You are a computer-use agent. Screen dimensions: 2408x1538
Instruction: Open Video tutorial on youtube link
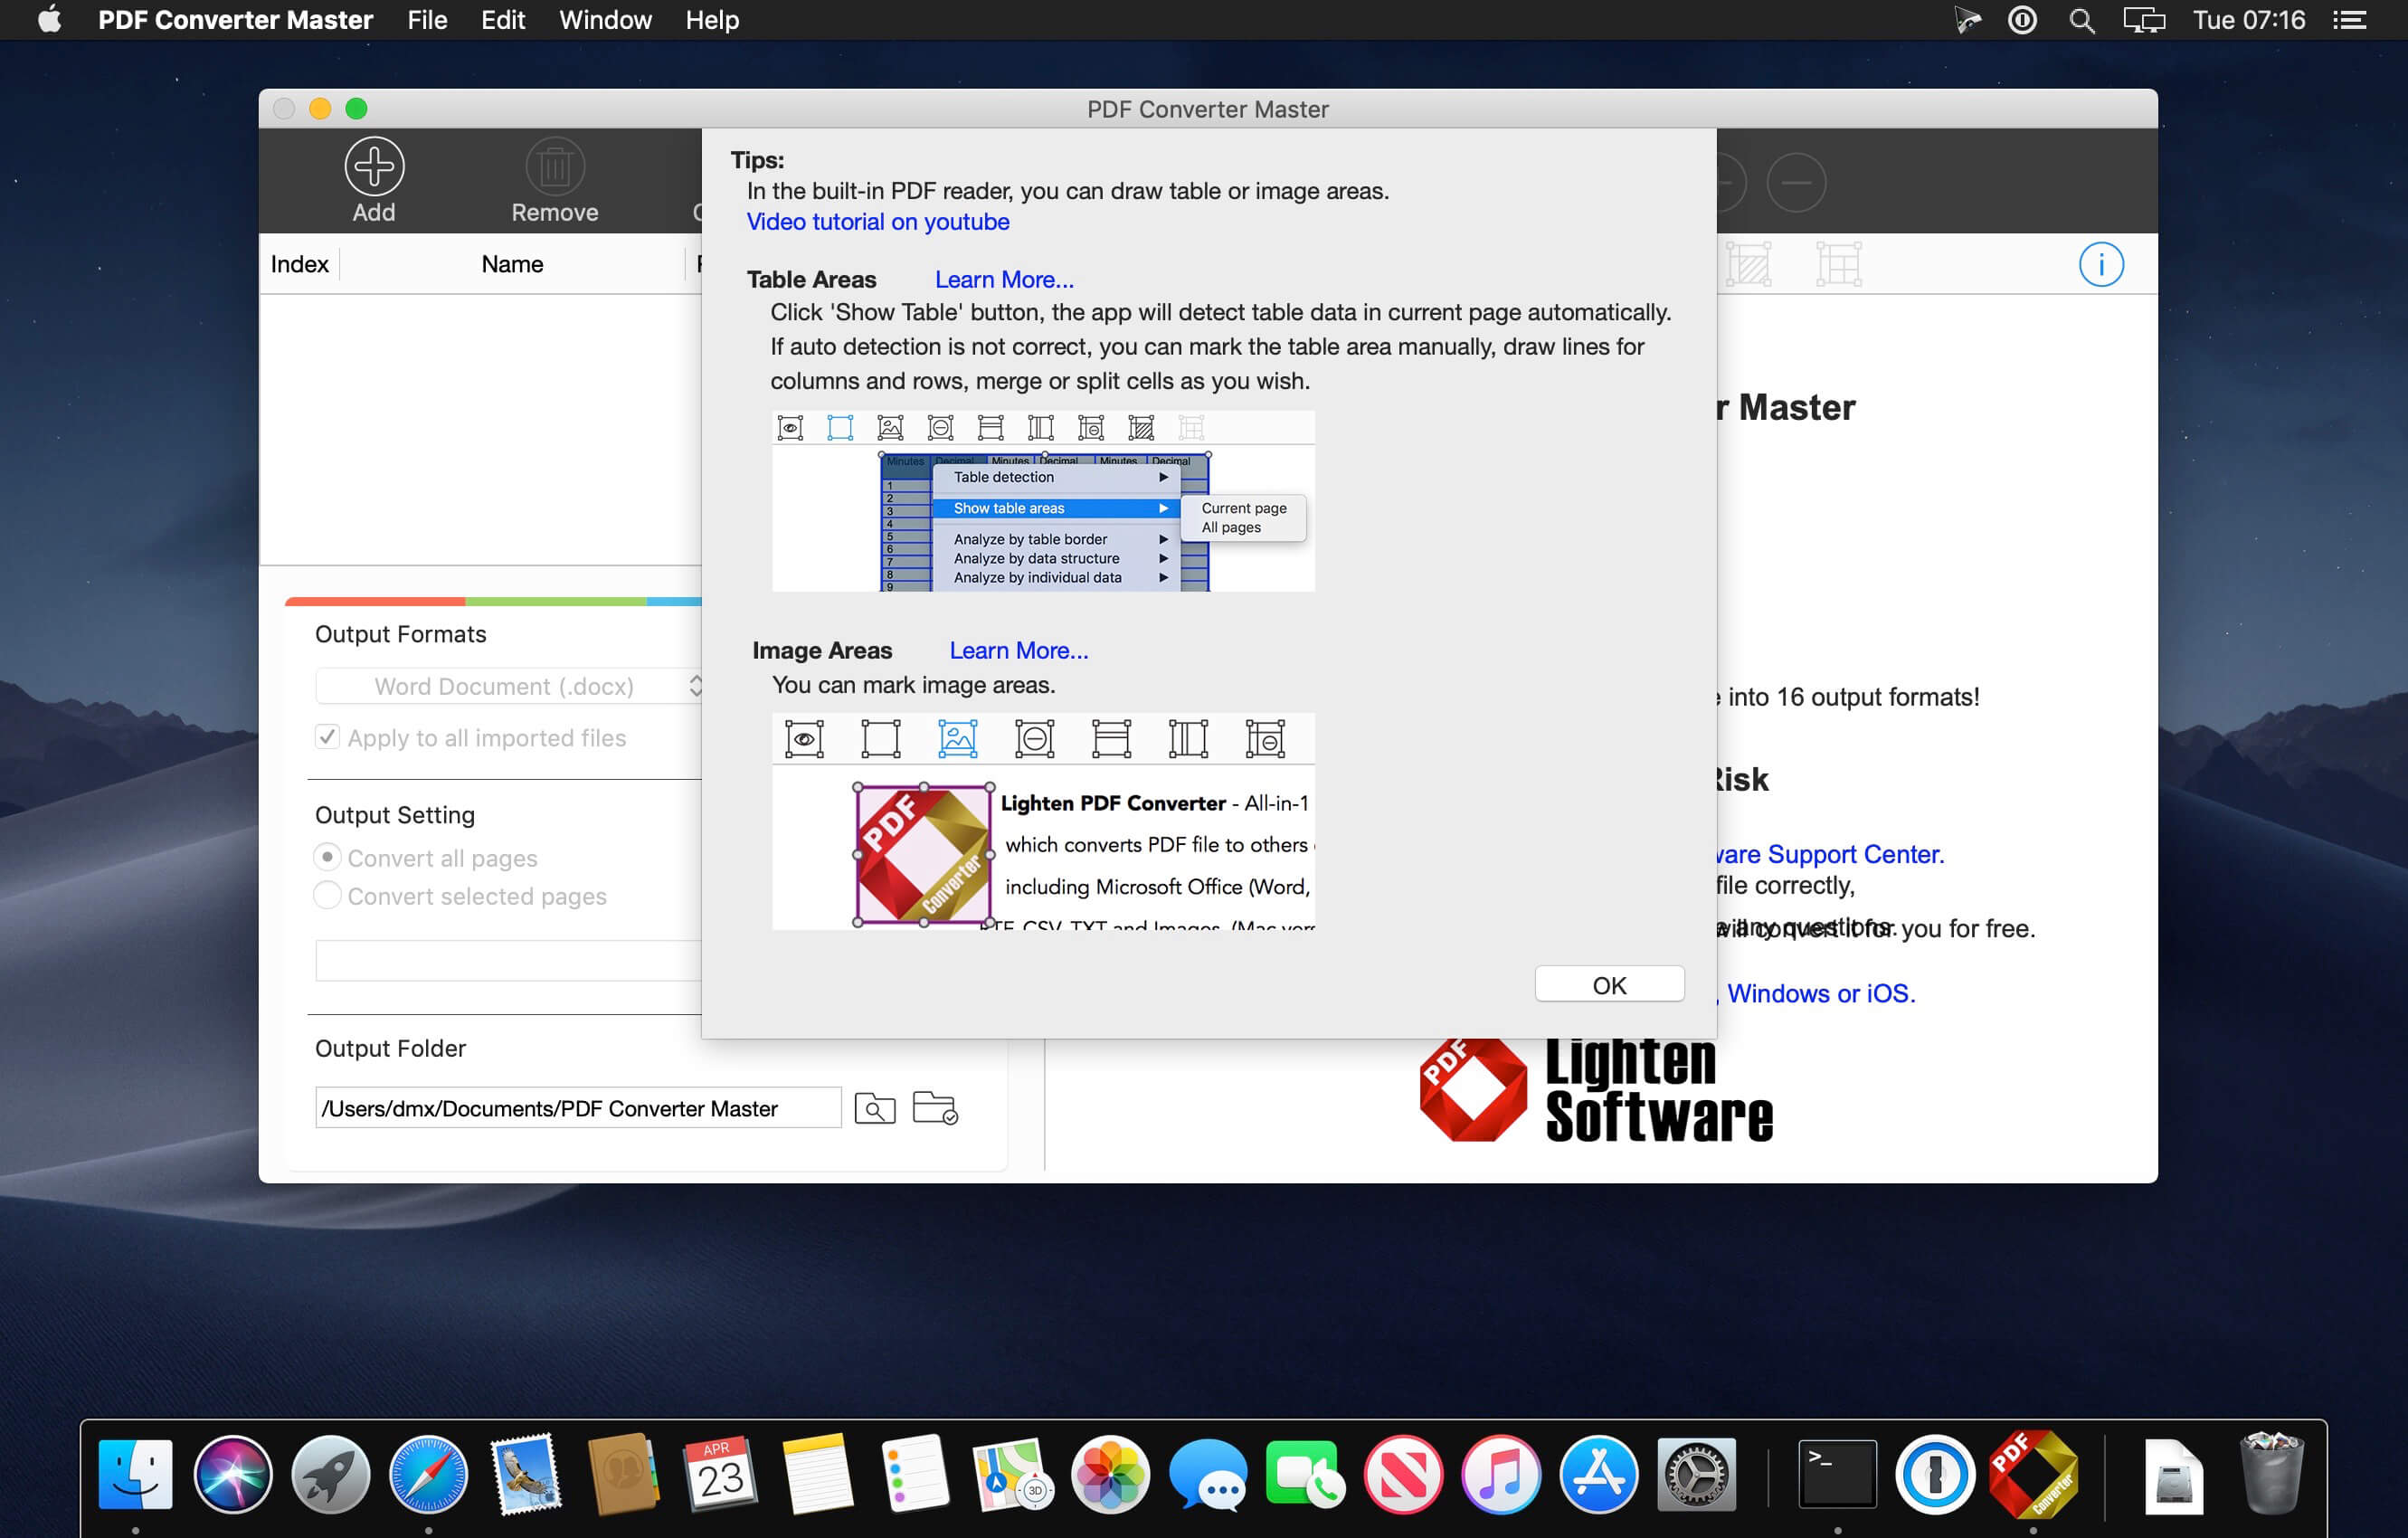(x=878, y=222)
